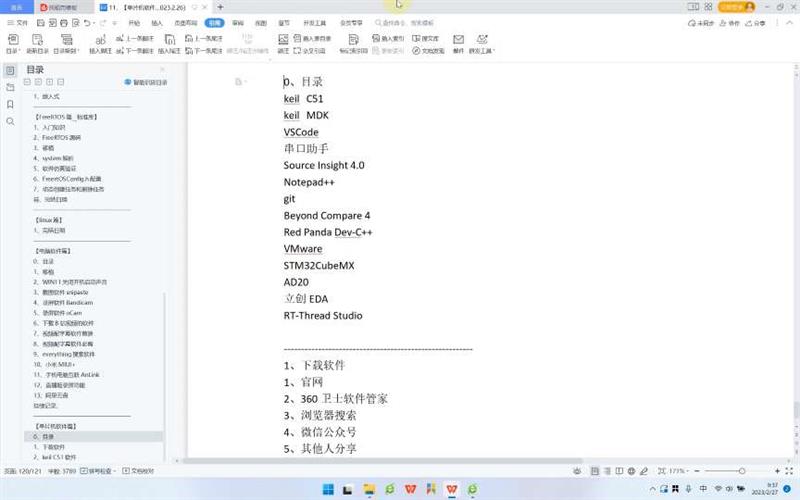
Task: Click the zoom percentage 171% in status bar
Action: click(677, 471)
